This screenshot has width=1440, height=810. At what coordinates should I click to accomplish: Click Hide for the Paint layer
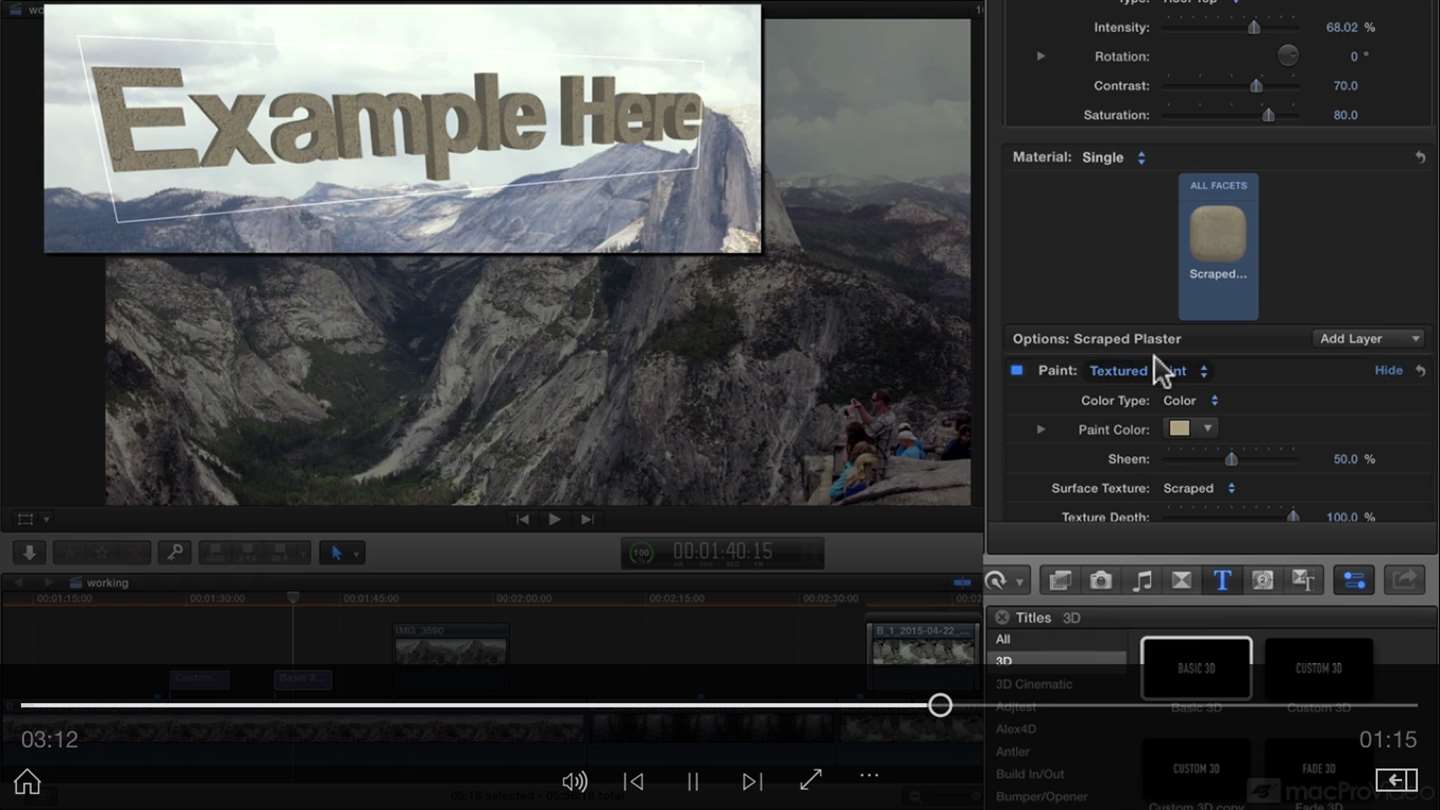1388,370
